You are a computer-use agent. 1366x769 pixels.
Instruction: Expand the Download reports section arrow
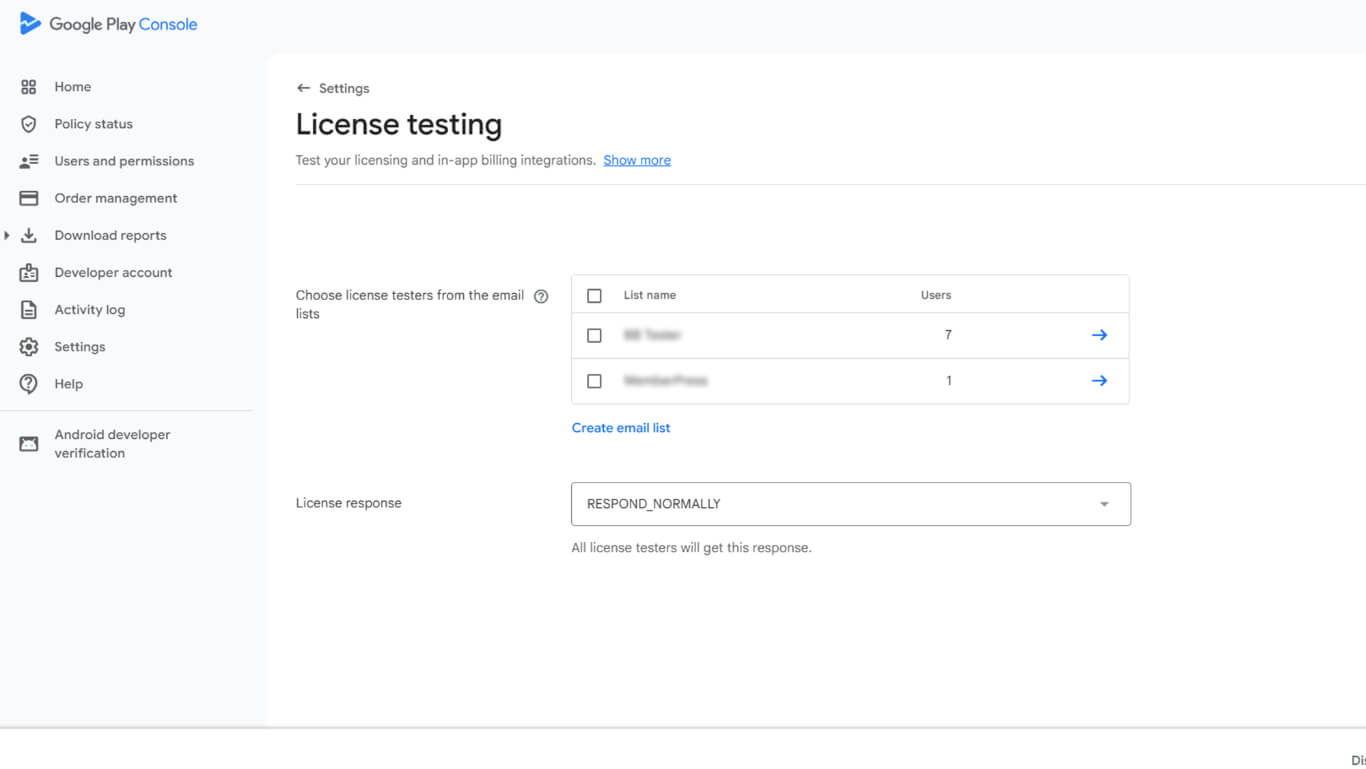click(7, 236)
